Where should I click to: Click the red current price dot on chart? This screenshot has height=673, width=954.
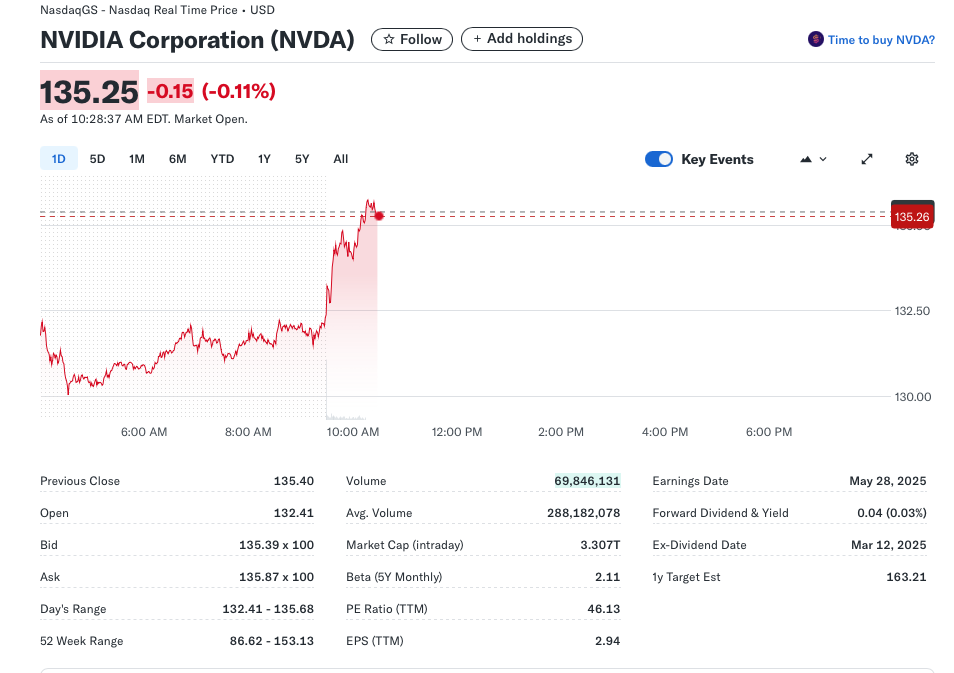coord(379,216)
